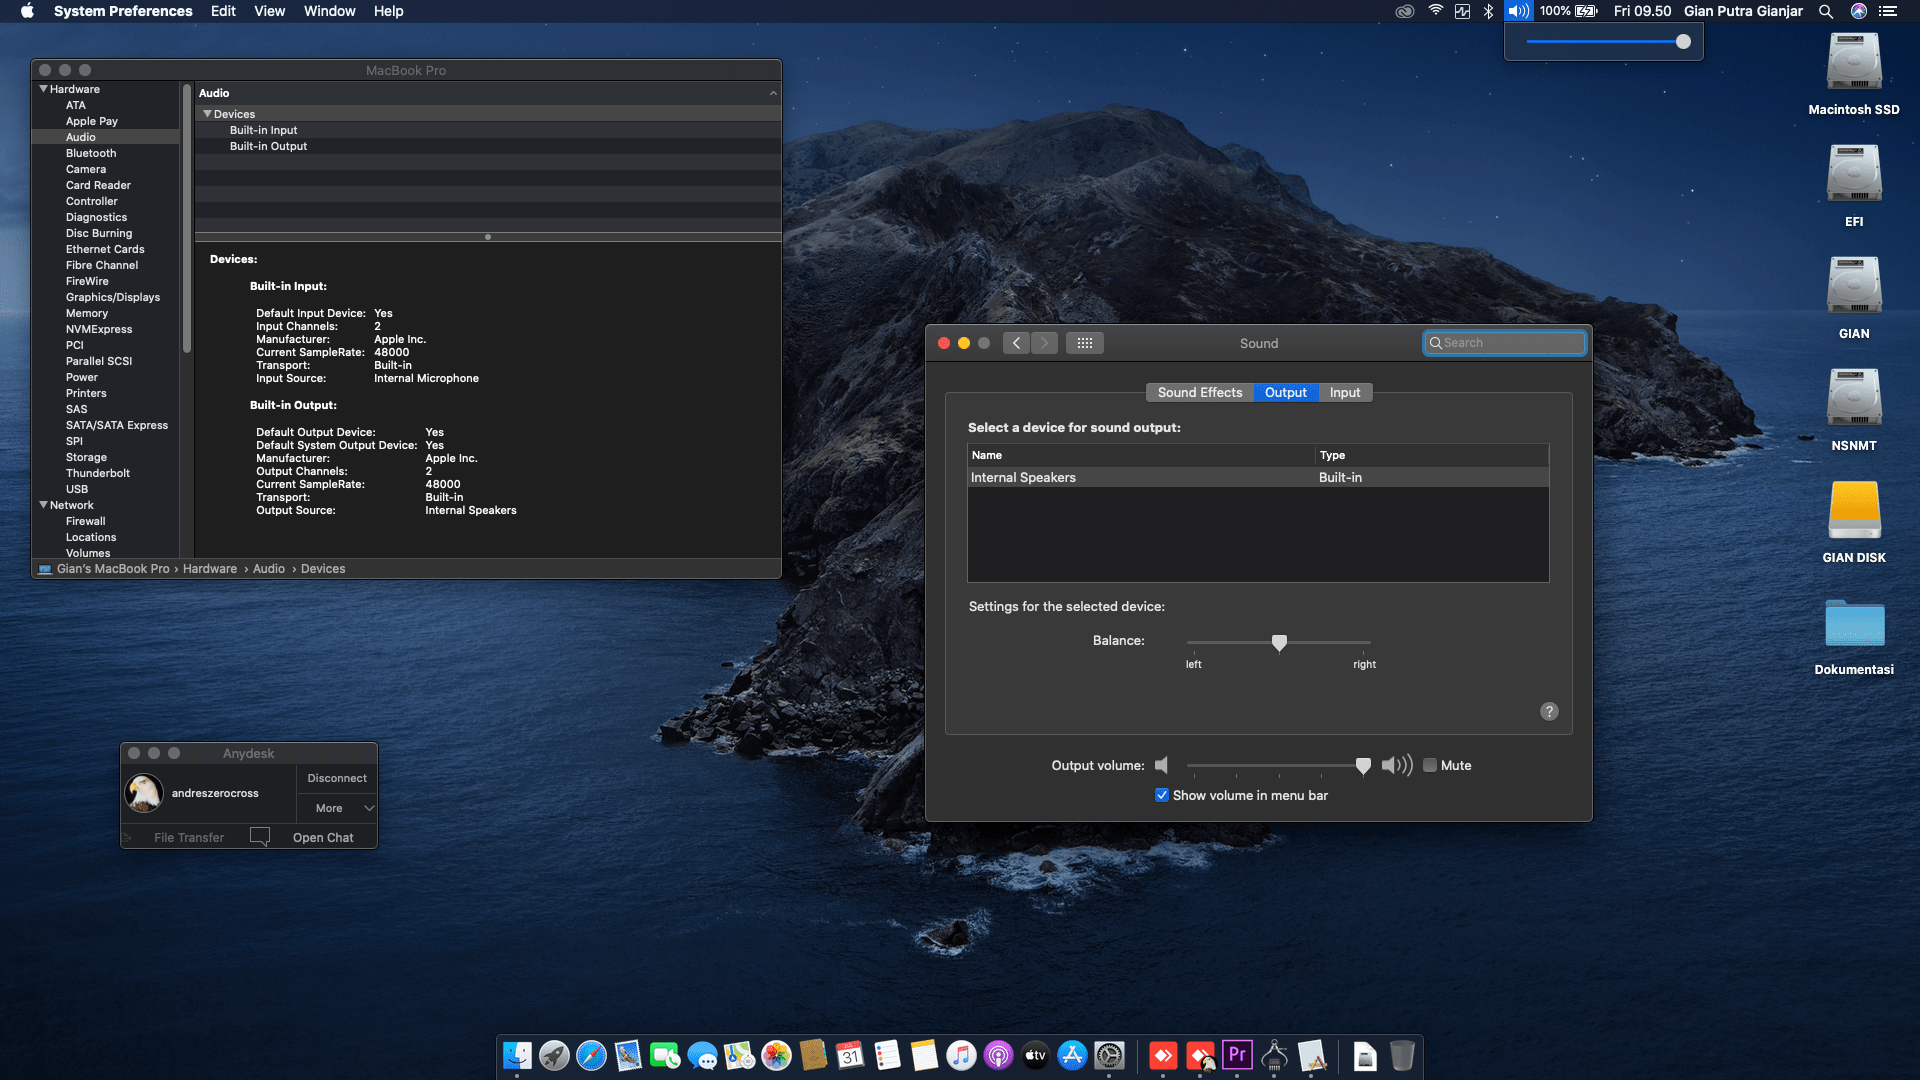Collapse the Hardware section in System Information sidebar

(44, 88)
